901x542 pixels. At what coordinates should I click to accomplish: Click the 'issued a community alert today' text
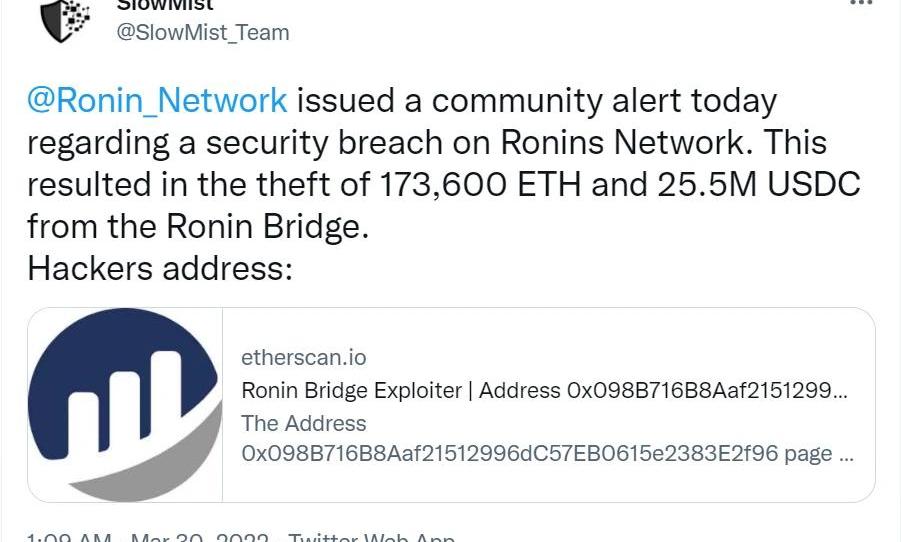tap(537, 101)
